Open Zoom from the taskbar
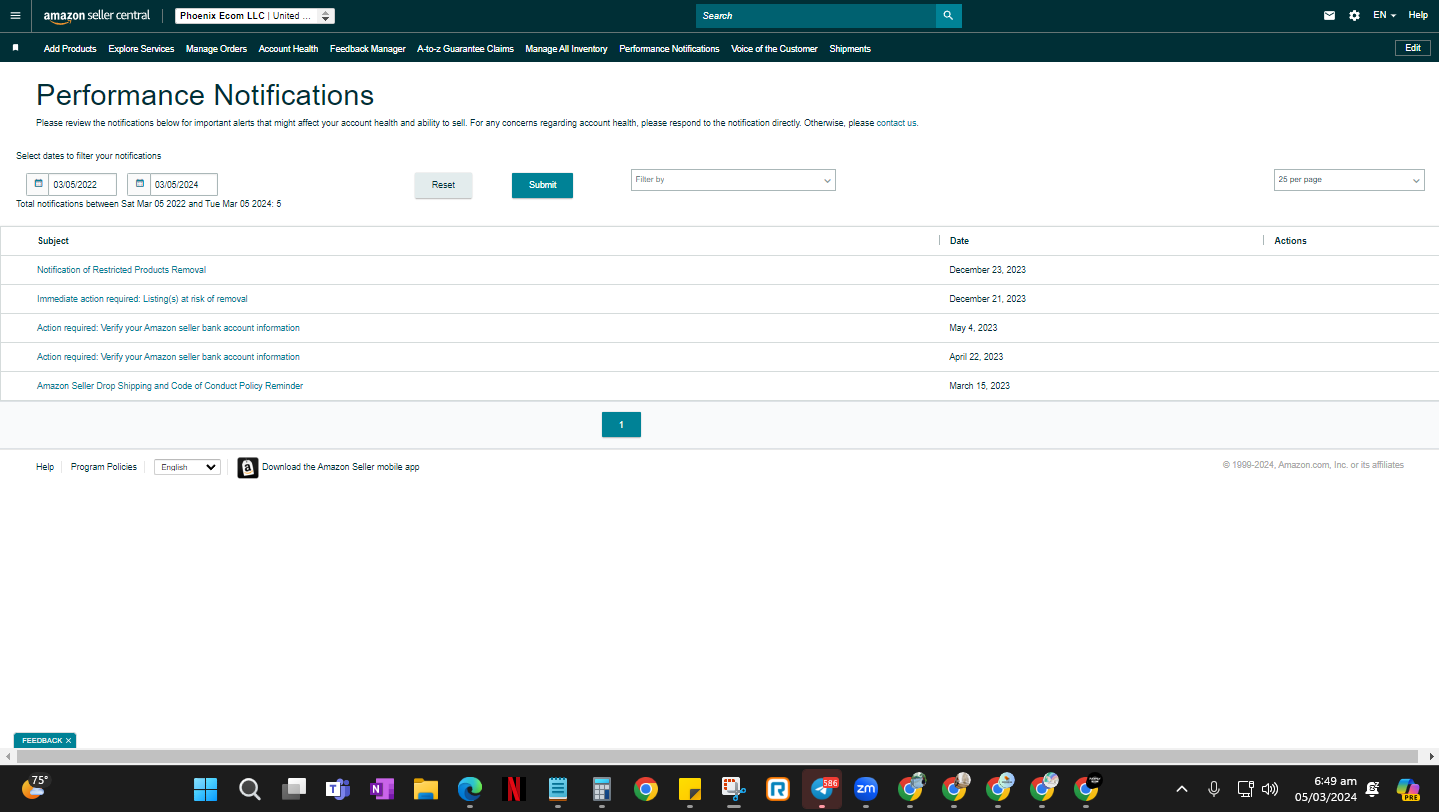The height and width of the screenshot is (812, 1439). (866, 789)
